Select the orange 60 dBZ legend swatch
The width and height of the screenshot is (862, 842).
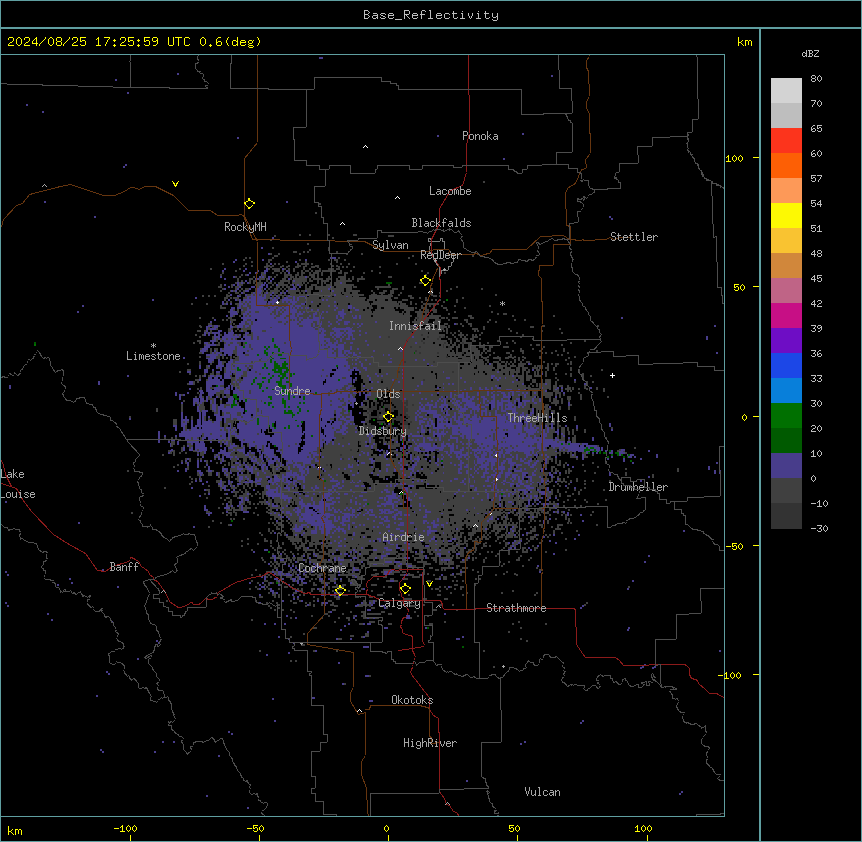pyautogui.click(x=786, y=165)
